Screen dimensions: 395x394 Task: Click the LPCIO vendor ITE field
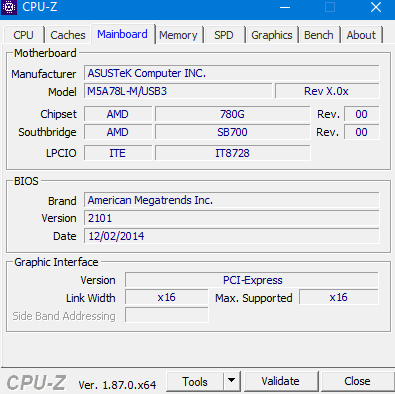tap(118, 153)
